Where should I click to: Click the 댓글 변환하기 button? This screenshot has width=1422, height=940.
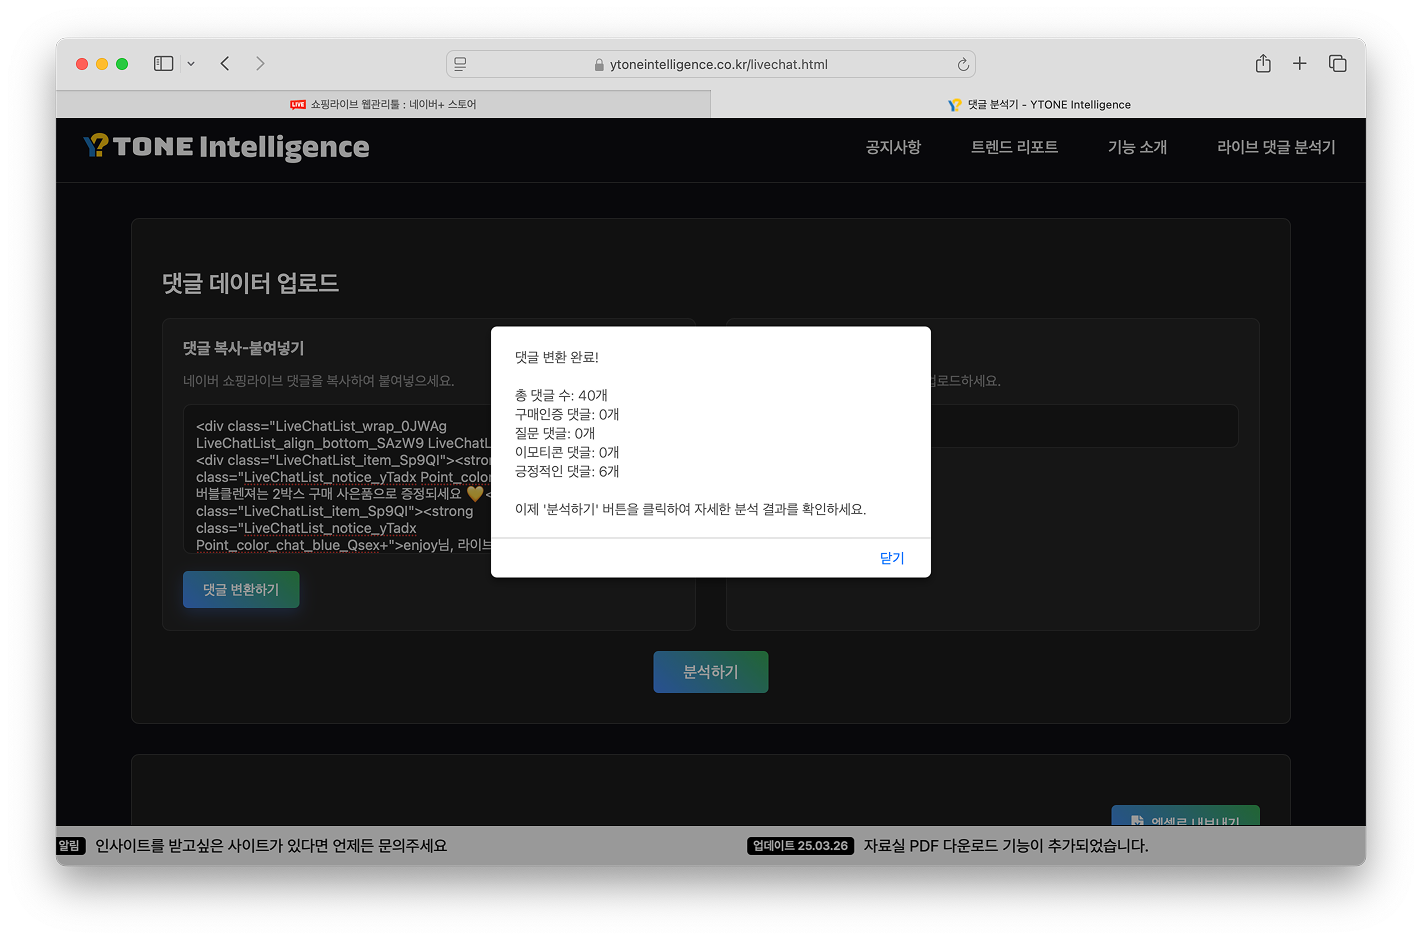point(241,589)
